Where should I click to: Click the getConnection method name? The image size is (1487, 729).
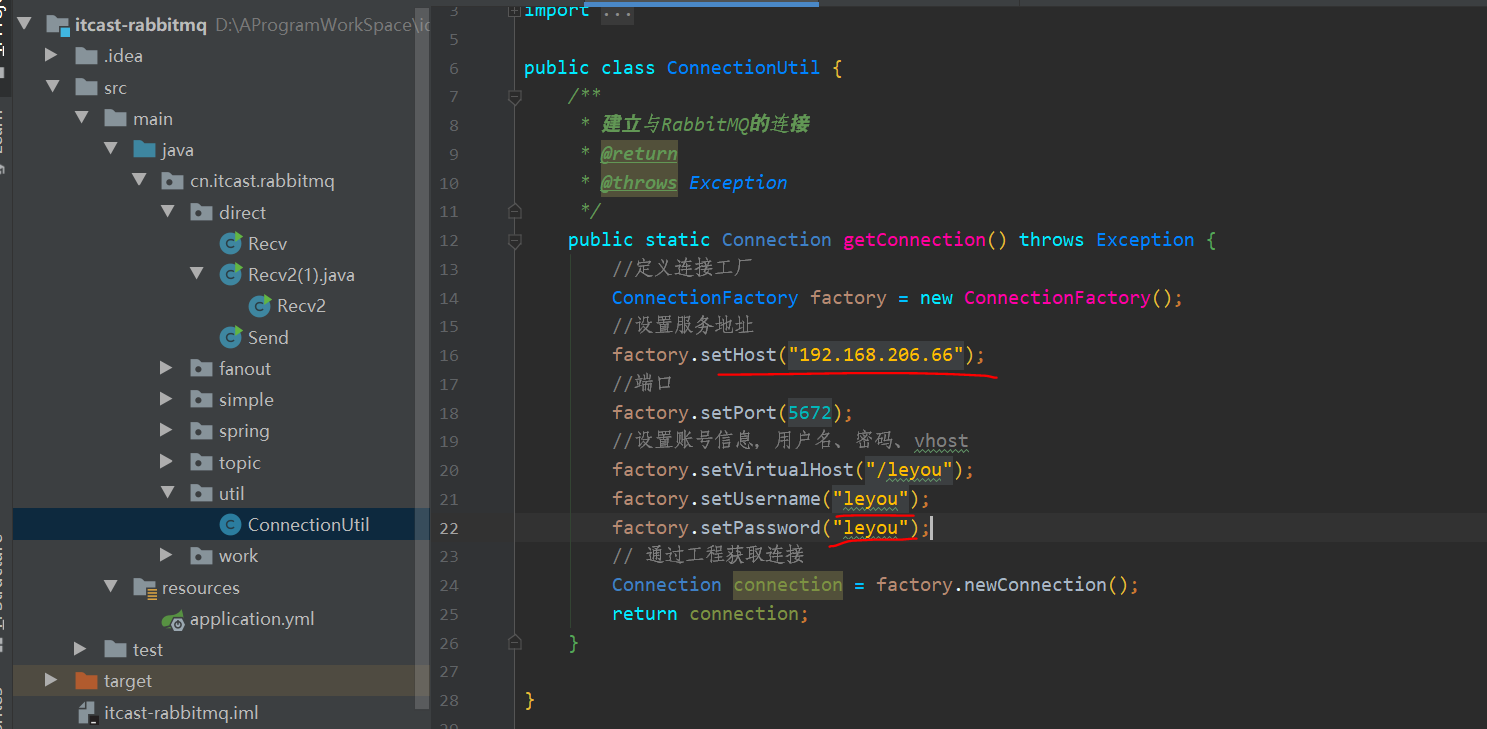pyautogui.click(x=915, y=240)
